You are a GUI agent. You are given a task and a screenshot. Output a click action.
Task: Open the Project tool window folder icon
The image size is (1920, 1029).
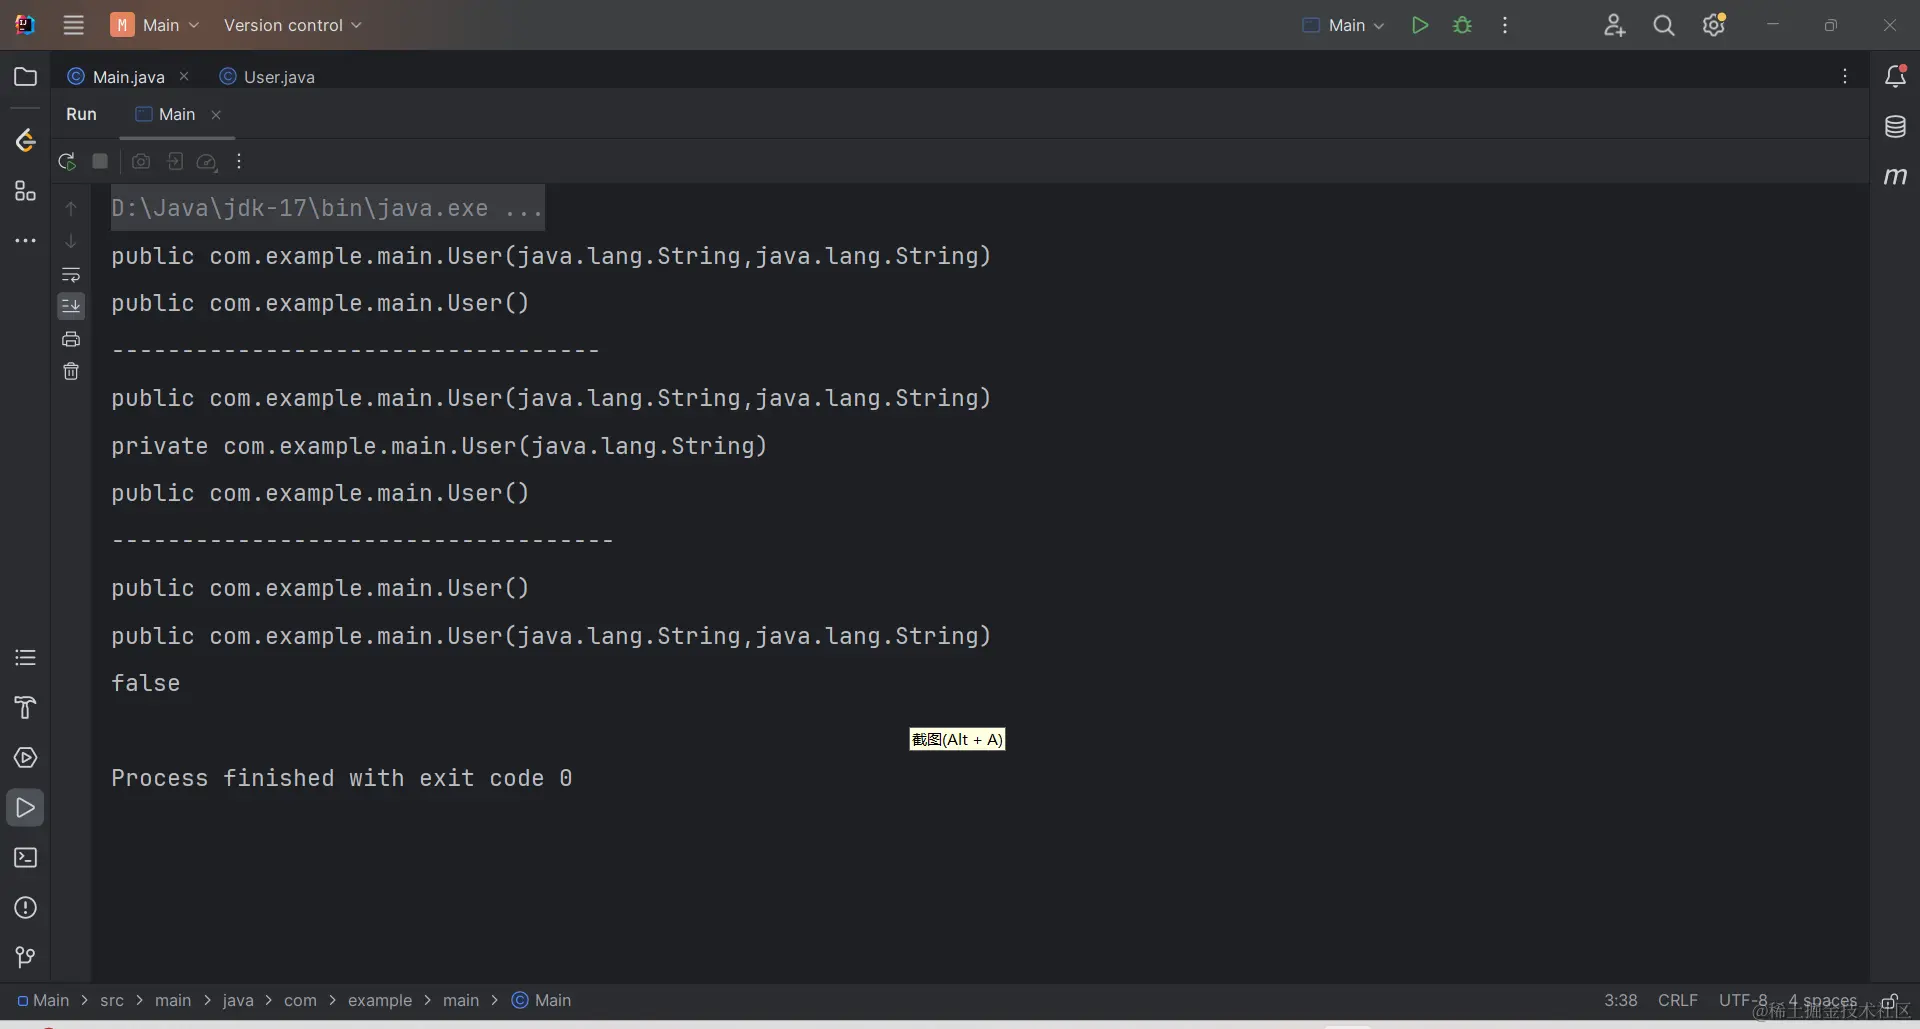(x=26, y=77)
